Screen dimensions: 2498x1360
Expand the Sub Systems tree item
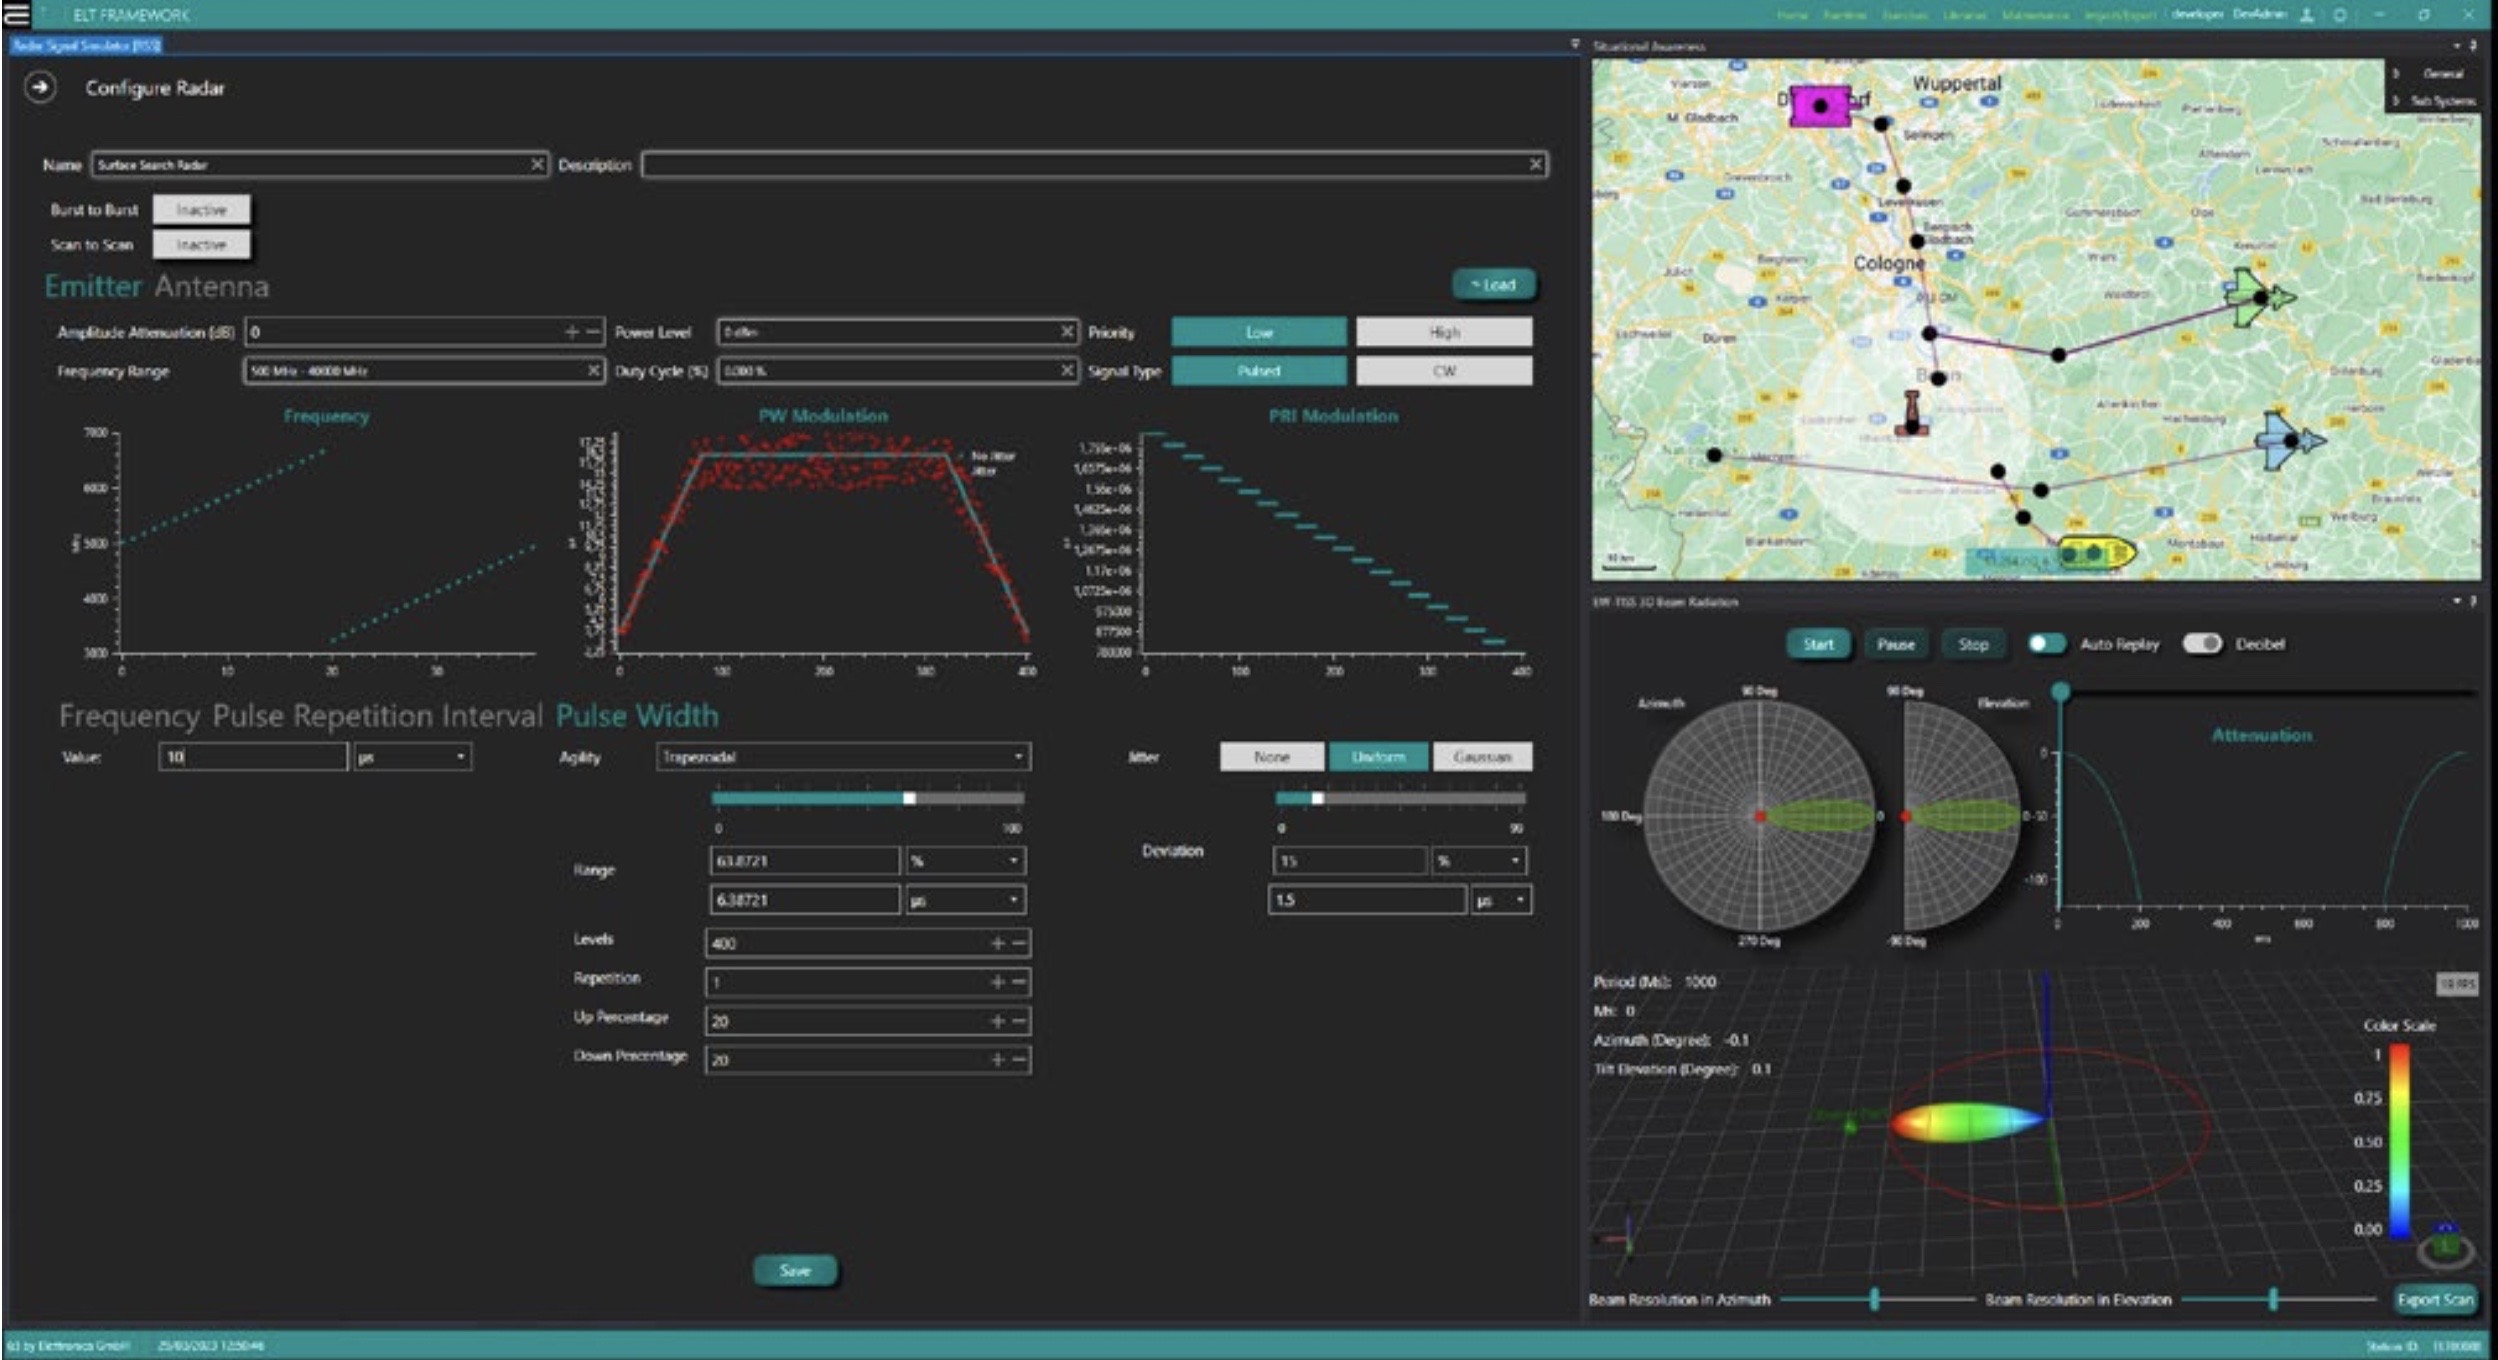(2396, 101)
